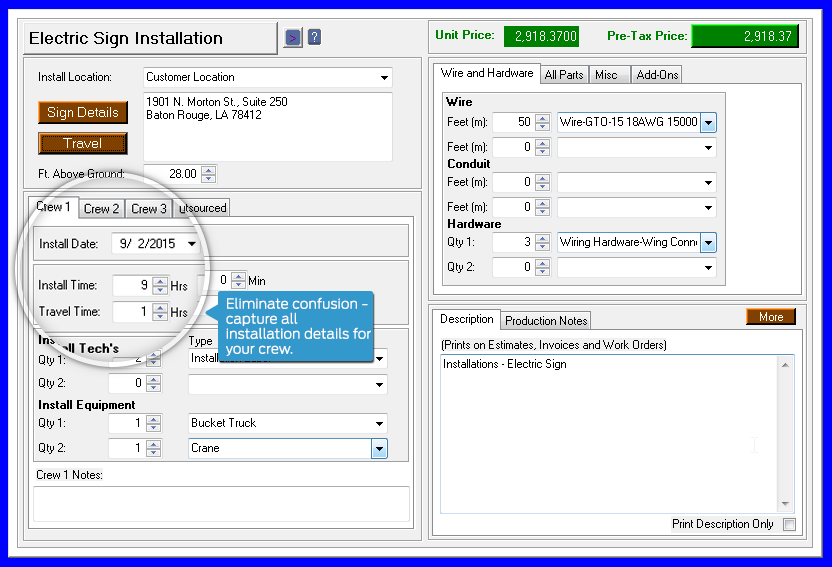
Task: Open the Install Date picker dropdown
Action: tap(191, 243)
